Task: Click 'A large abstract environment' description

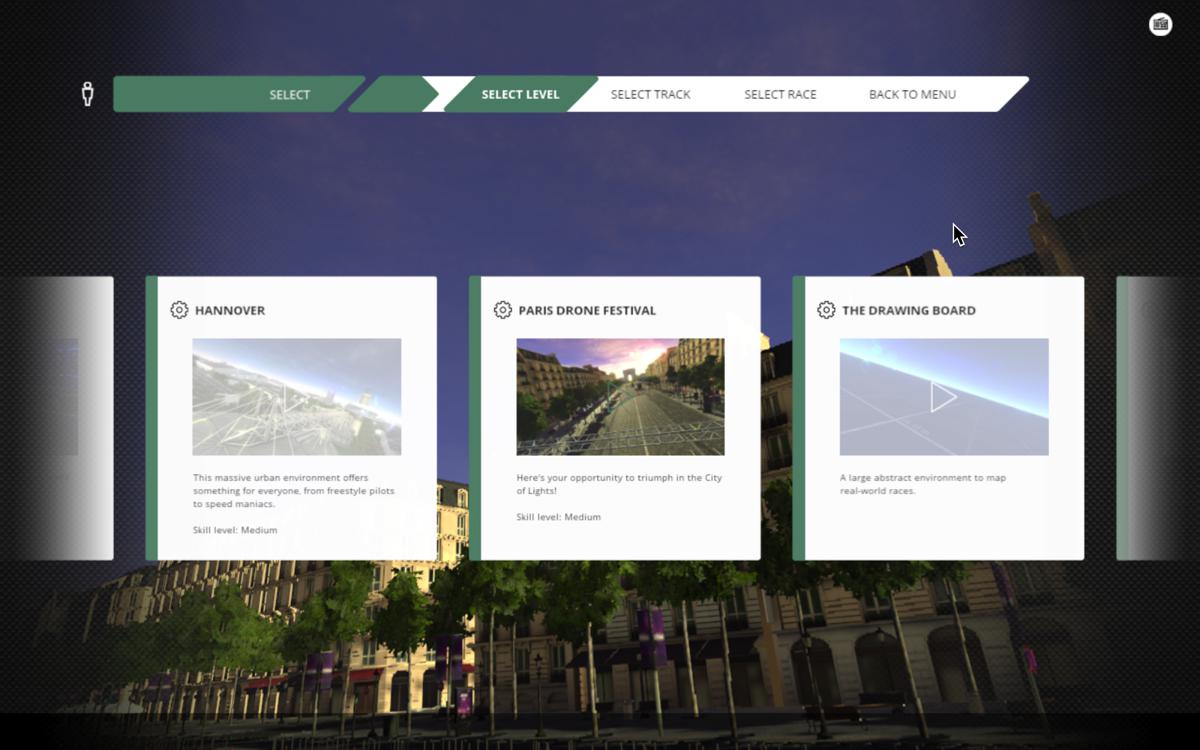Action: 923,484
